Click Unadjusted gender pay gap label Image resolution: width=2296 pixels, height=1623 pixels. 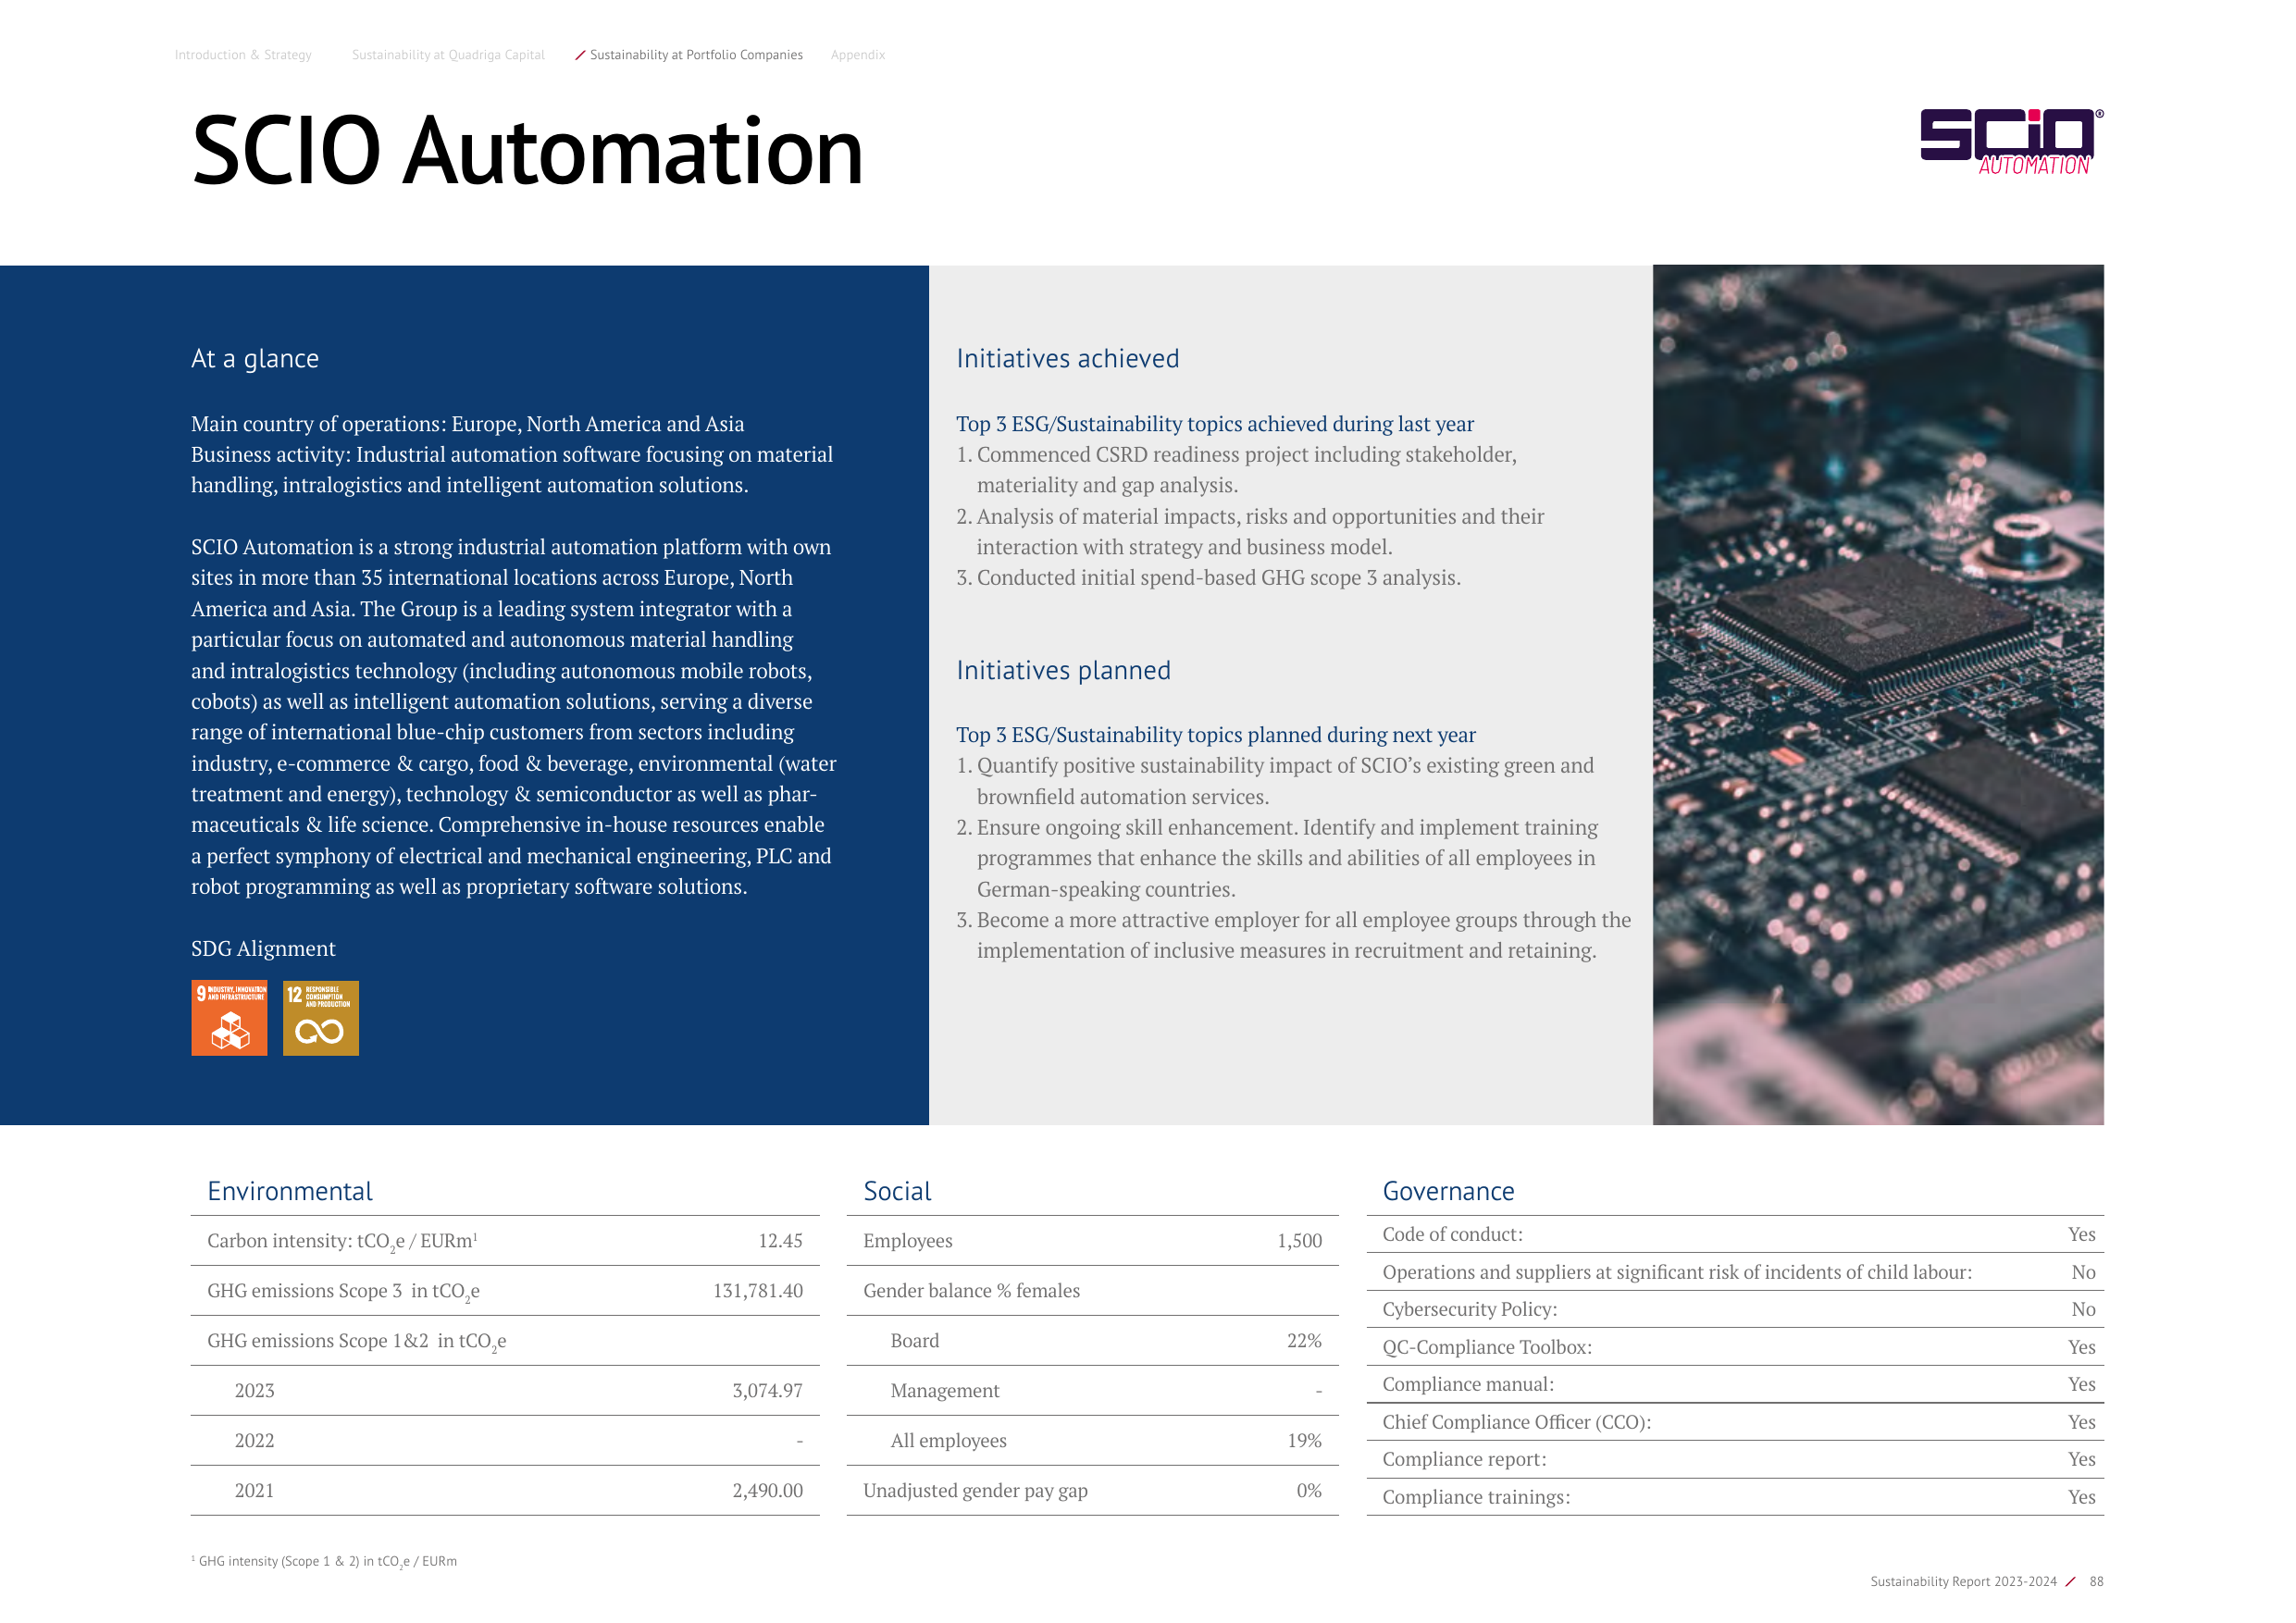(975, 1491)
